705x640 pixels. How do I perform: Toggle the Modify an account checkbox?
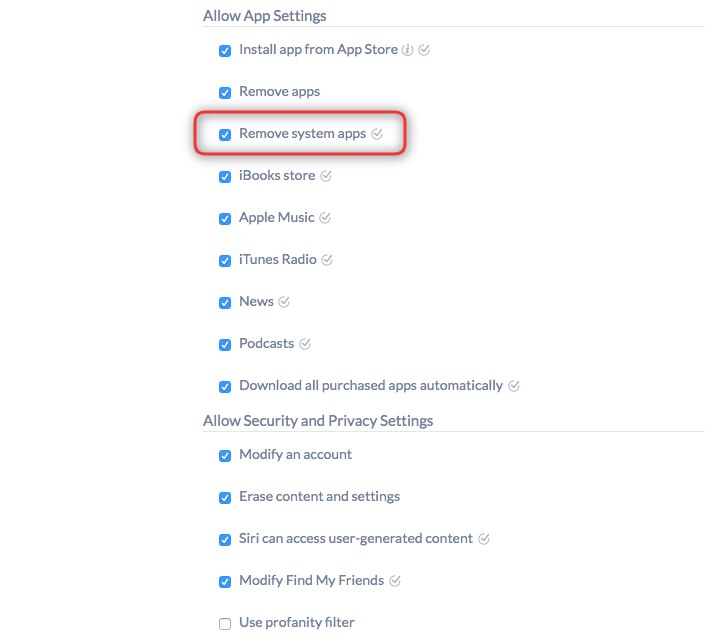click(x=225, y=456)
